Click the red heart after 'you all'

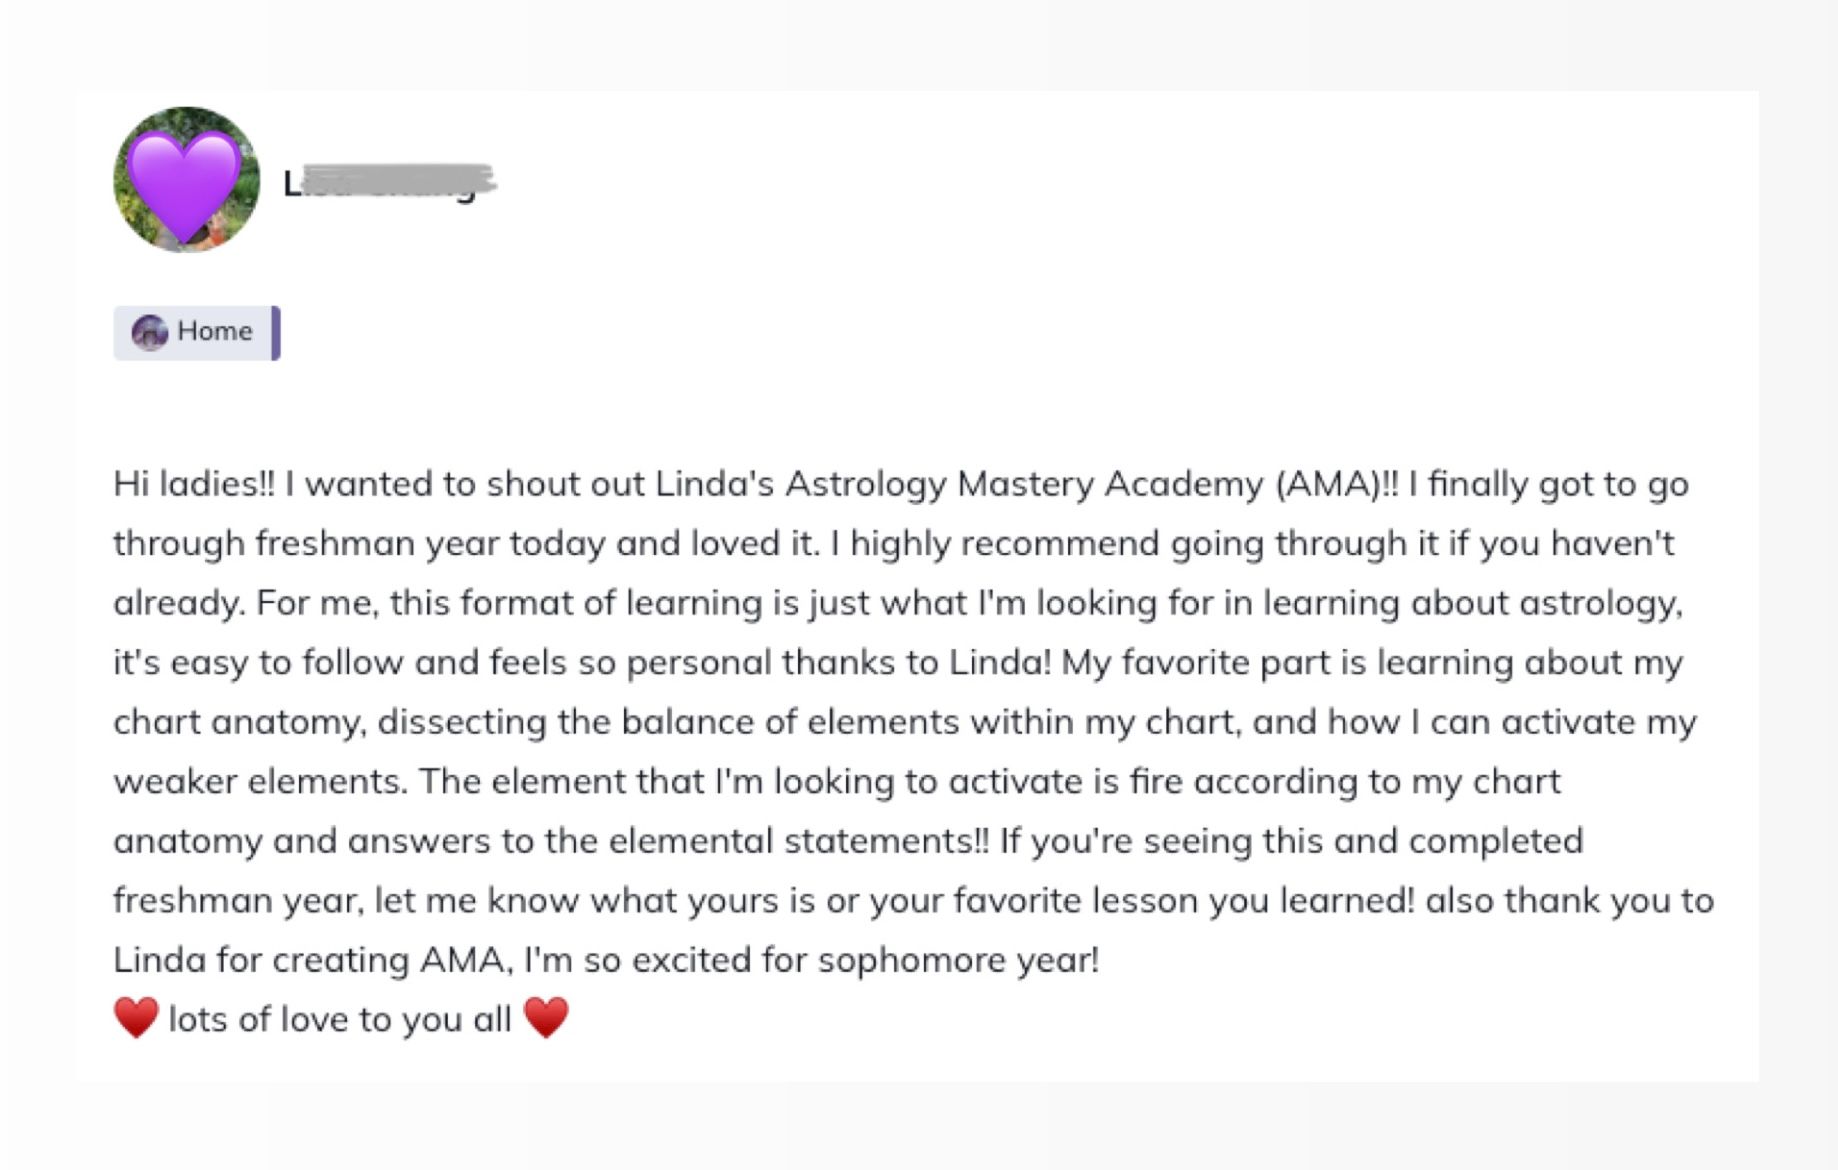pyautogui.click(x=546, y=1018)
